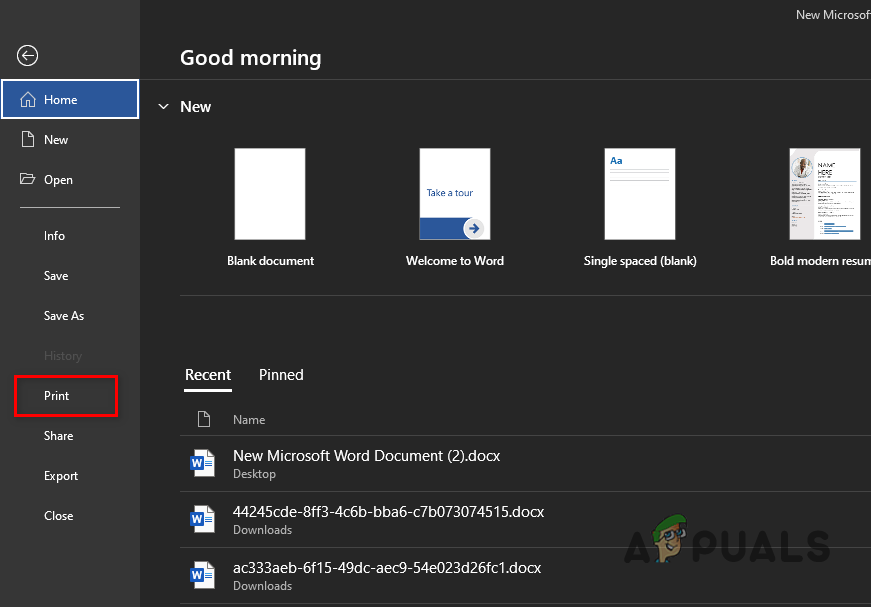Open the Welcome to Word tour template
871x607 pixels.
tap(455, 194)
